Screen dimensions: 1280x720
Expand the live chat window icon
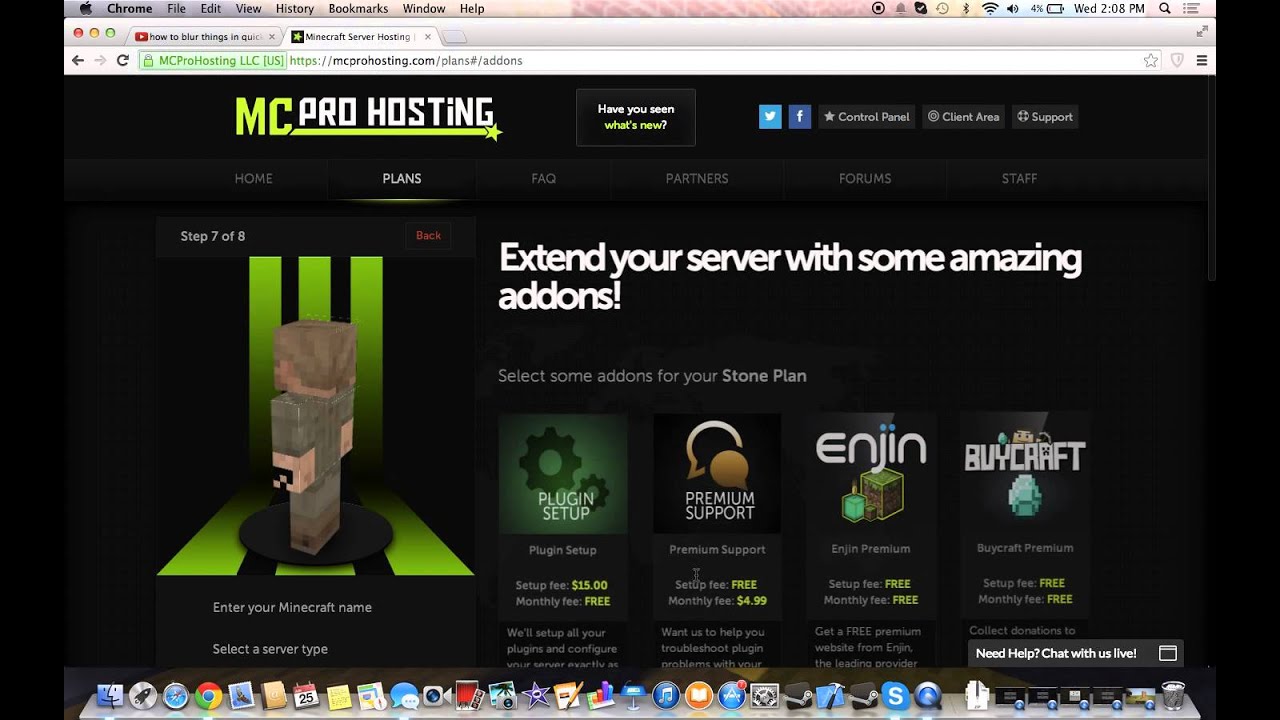1167,653
